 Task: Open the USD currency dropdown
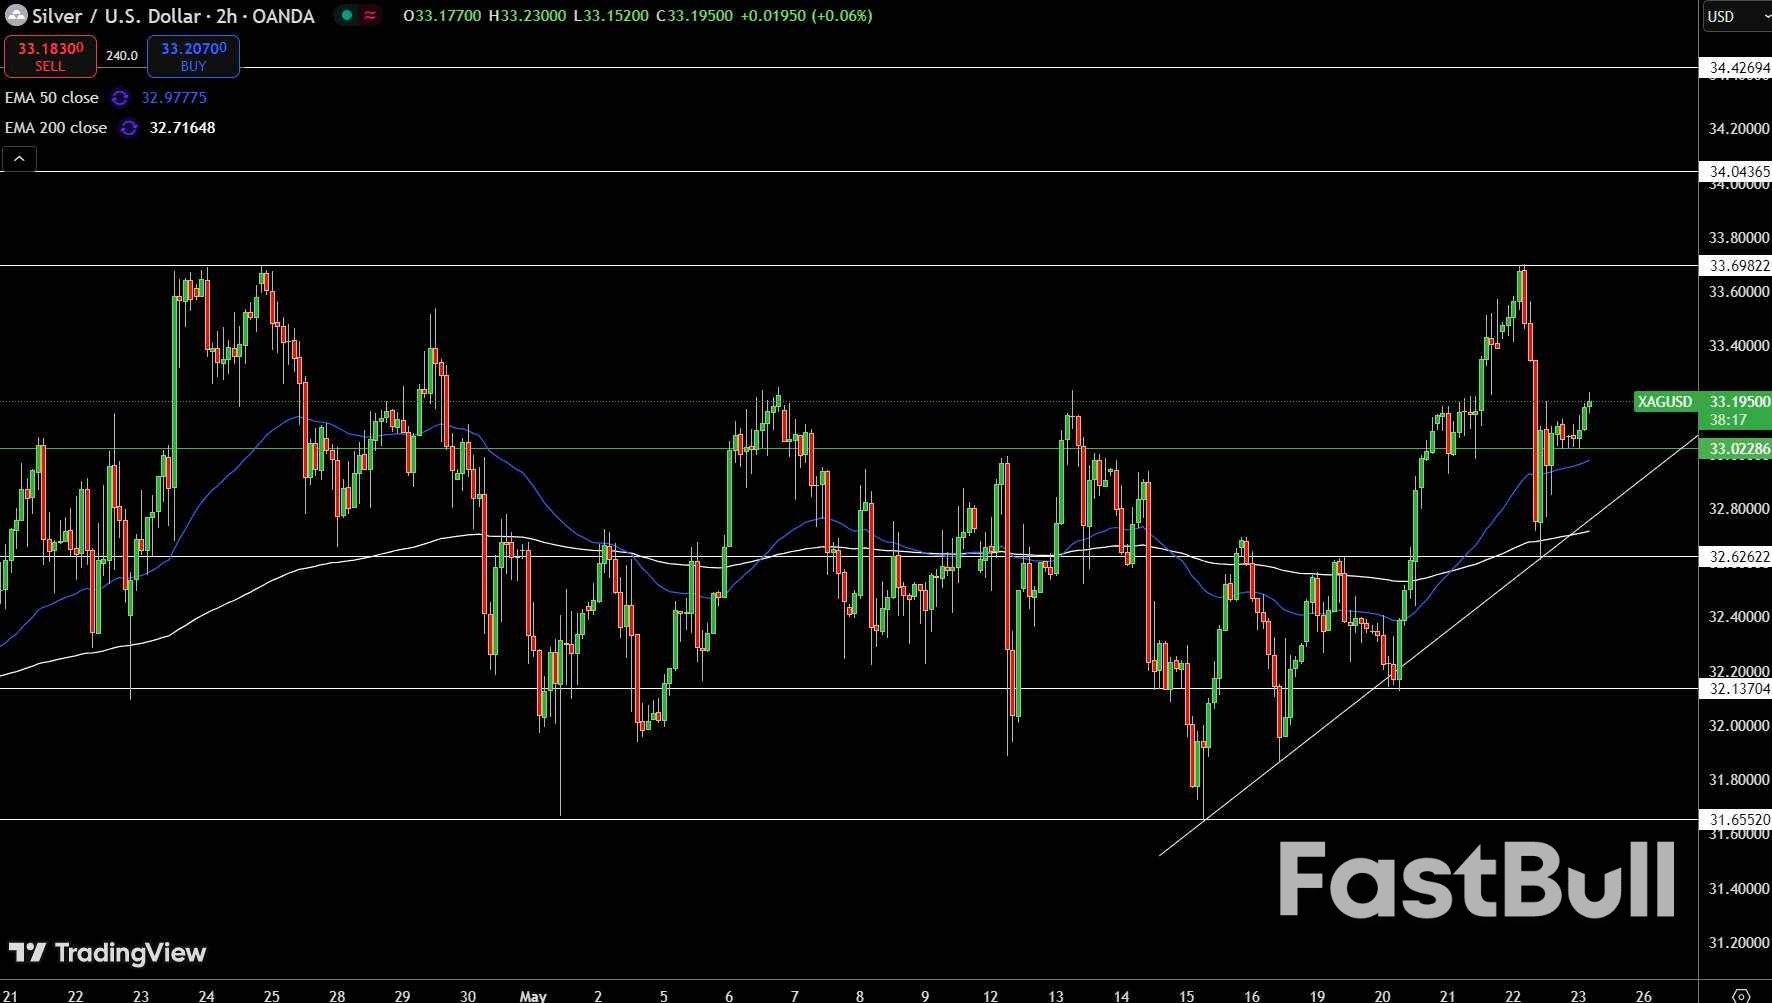(1735, 16)
